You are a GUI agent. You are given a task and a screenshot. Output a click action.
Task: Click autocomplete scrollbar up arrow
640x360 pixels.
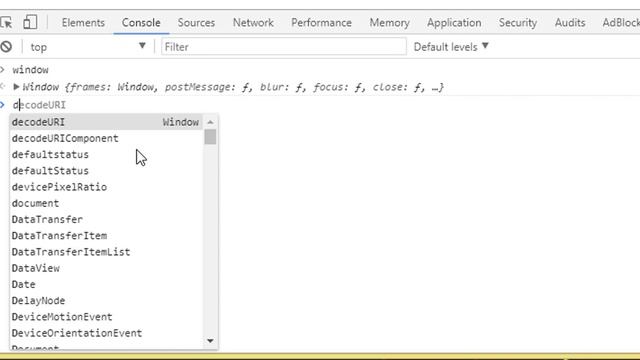210,122
